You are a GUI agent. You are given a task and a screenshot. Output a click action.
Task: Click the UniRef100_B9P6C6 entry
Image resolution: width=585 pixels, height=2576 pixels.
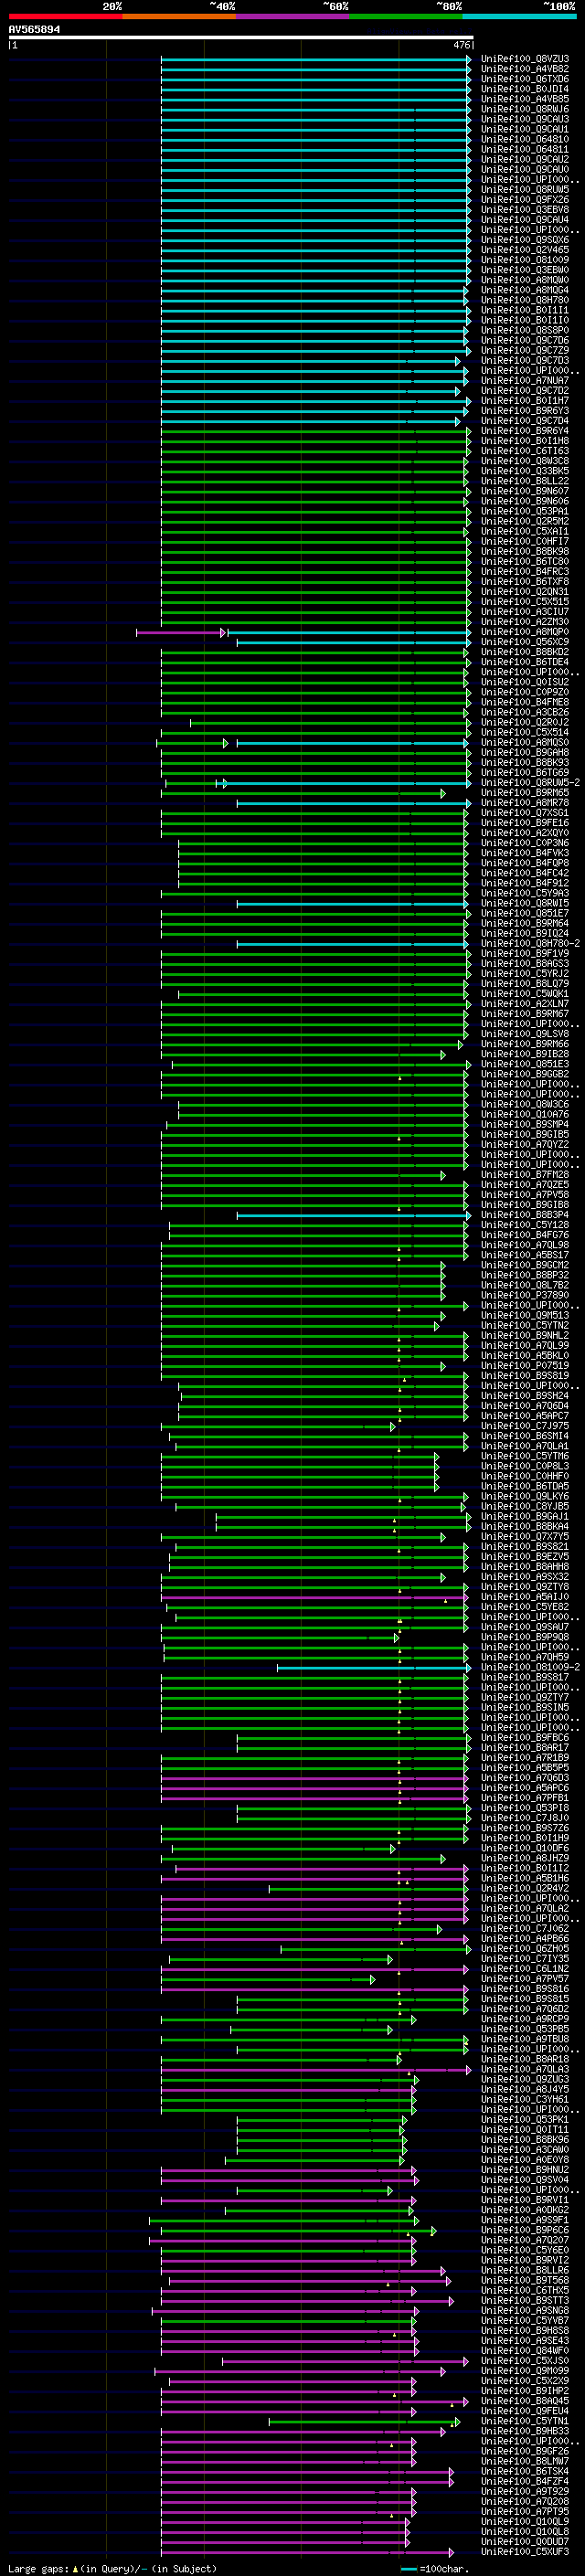525,2229
